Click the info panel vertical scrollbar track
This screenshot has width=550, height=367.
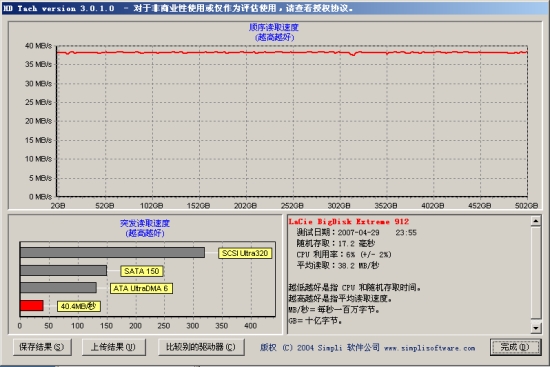tap(535, 274)
